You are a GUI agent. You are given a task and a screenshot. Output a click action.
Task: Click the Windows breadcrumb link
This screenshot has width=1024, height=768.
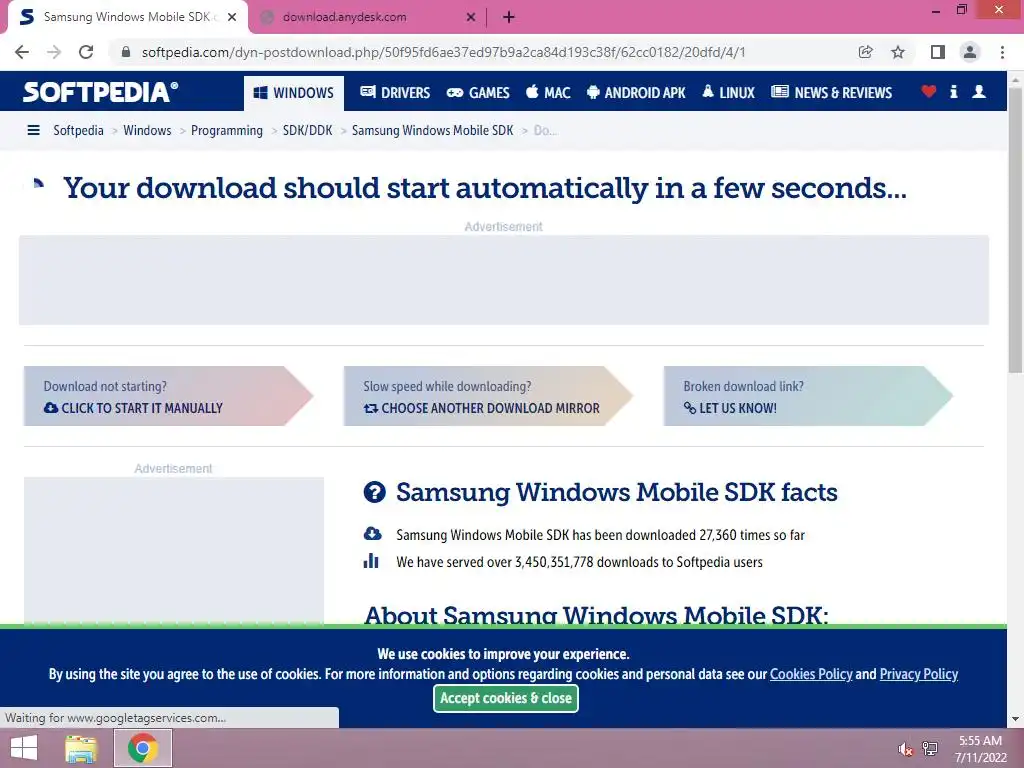point(147,131)
